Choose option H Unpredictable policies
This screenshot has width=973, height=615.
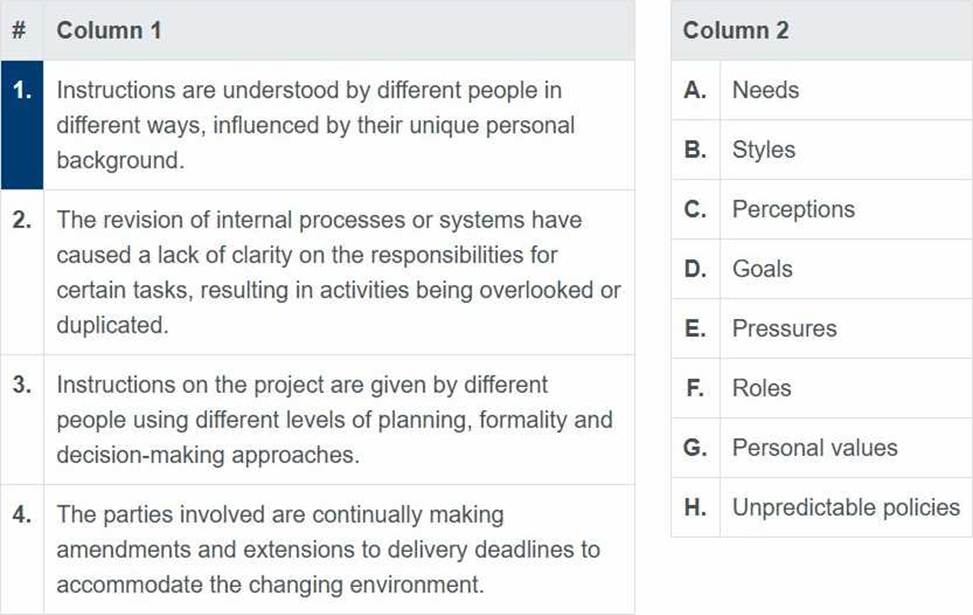tap(822, 507)
